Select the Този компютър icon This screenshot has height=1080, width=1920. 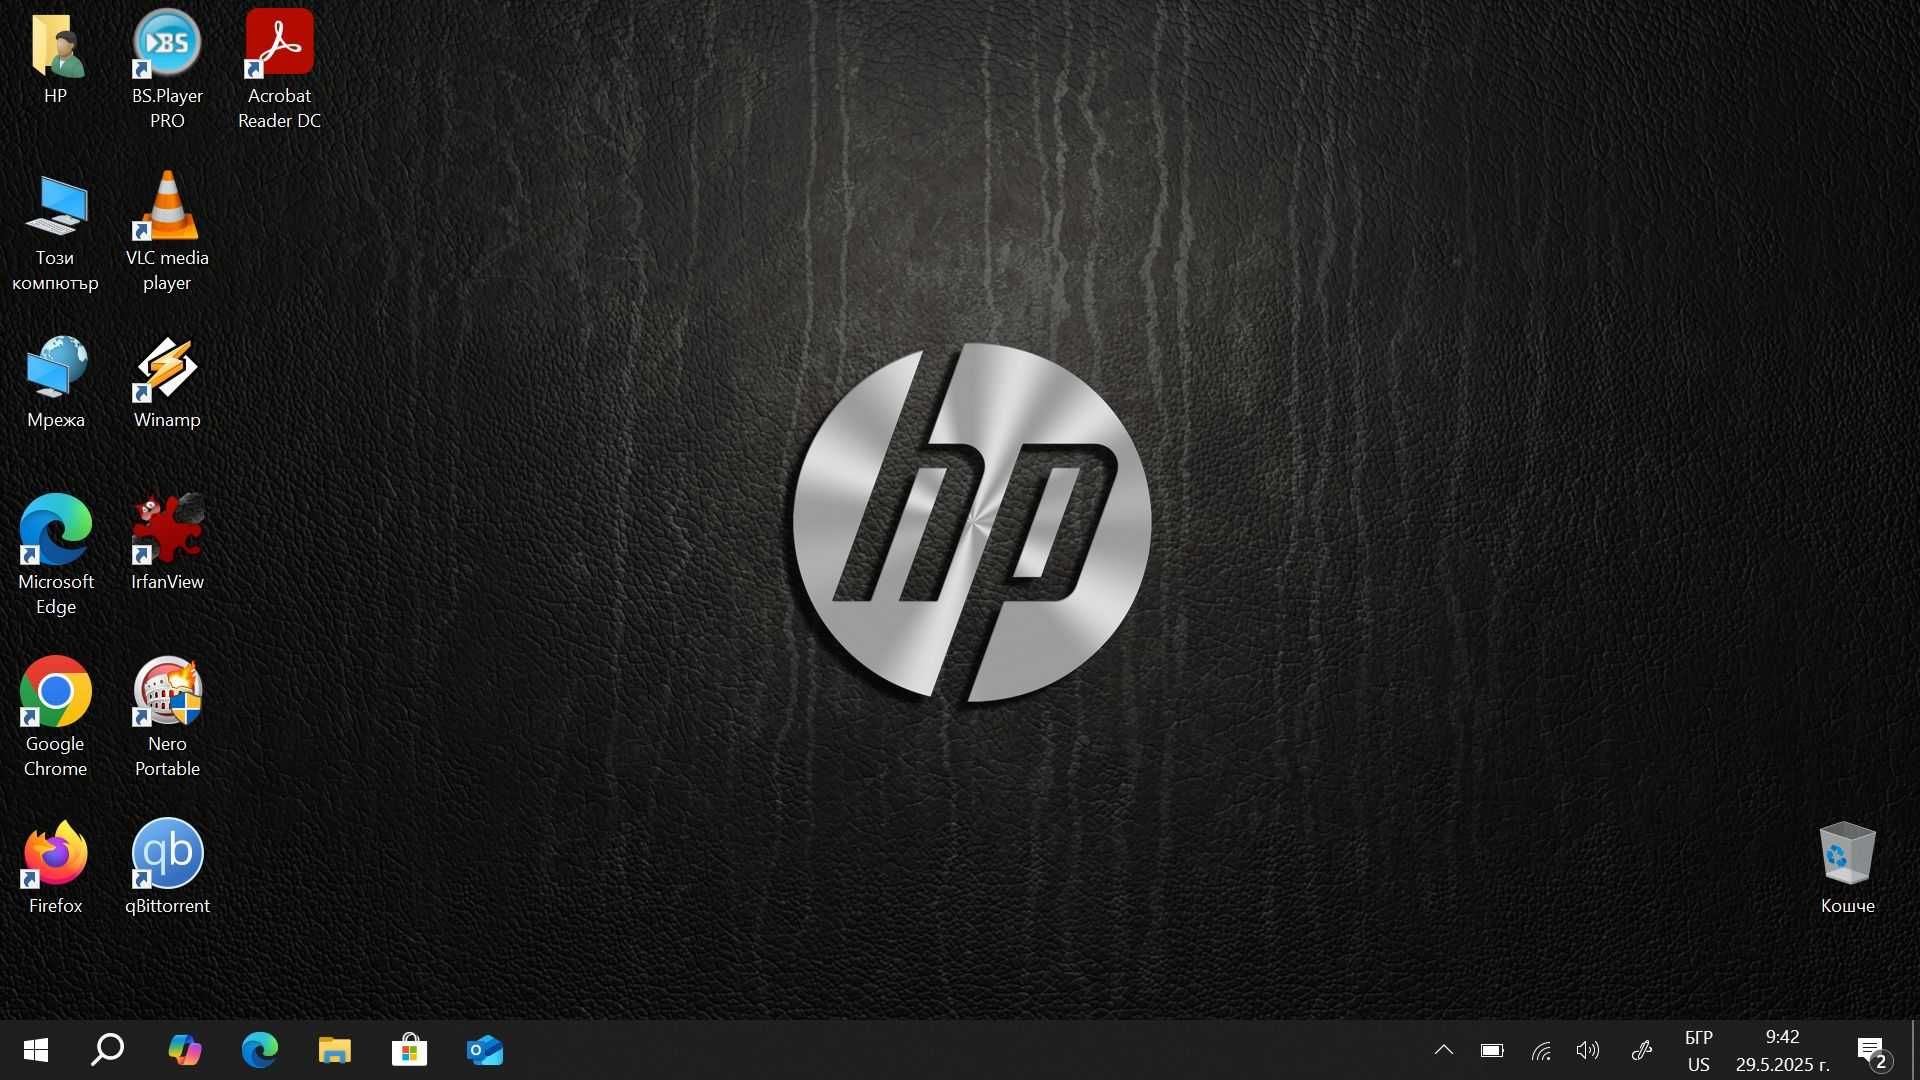click(x=56, y=206)
